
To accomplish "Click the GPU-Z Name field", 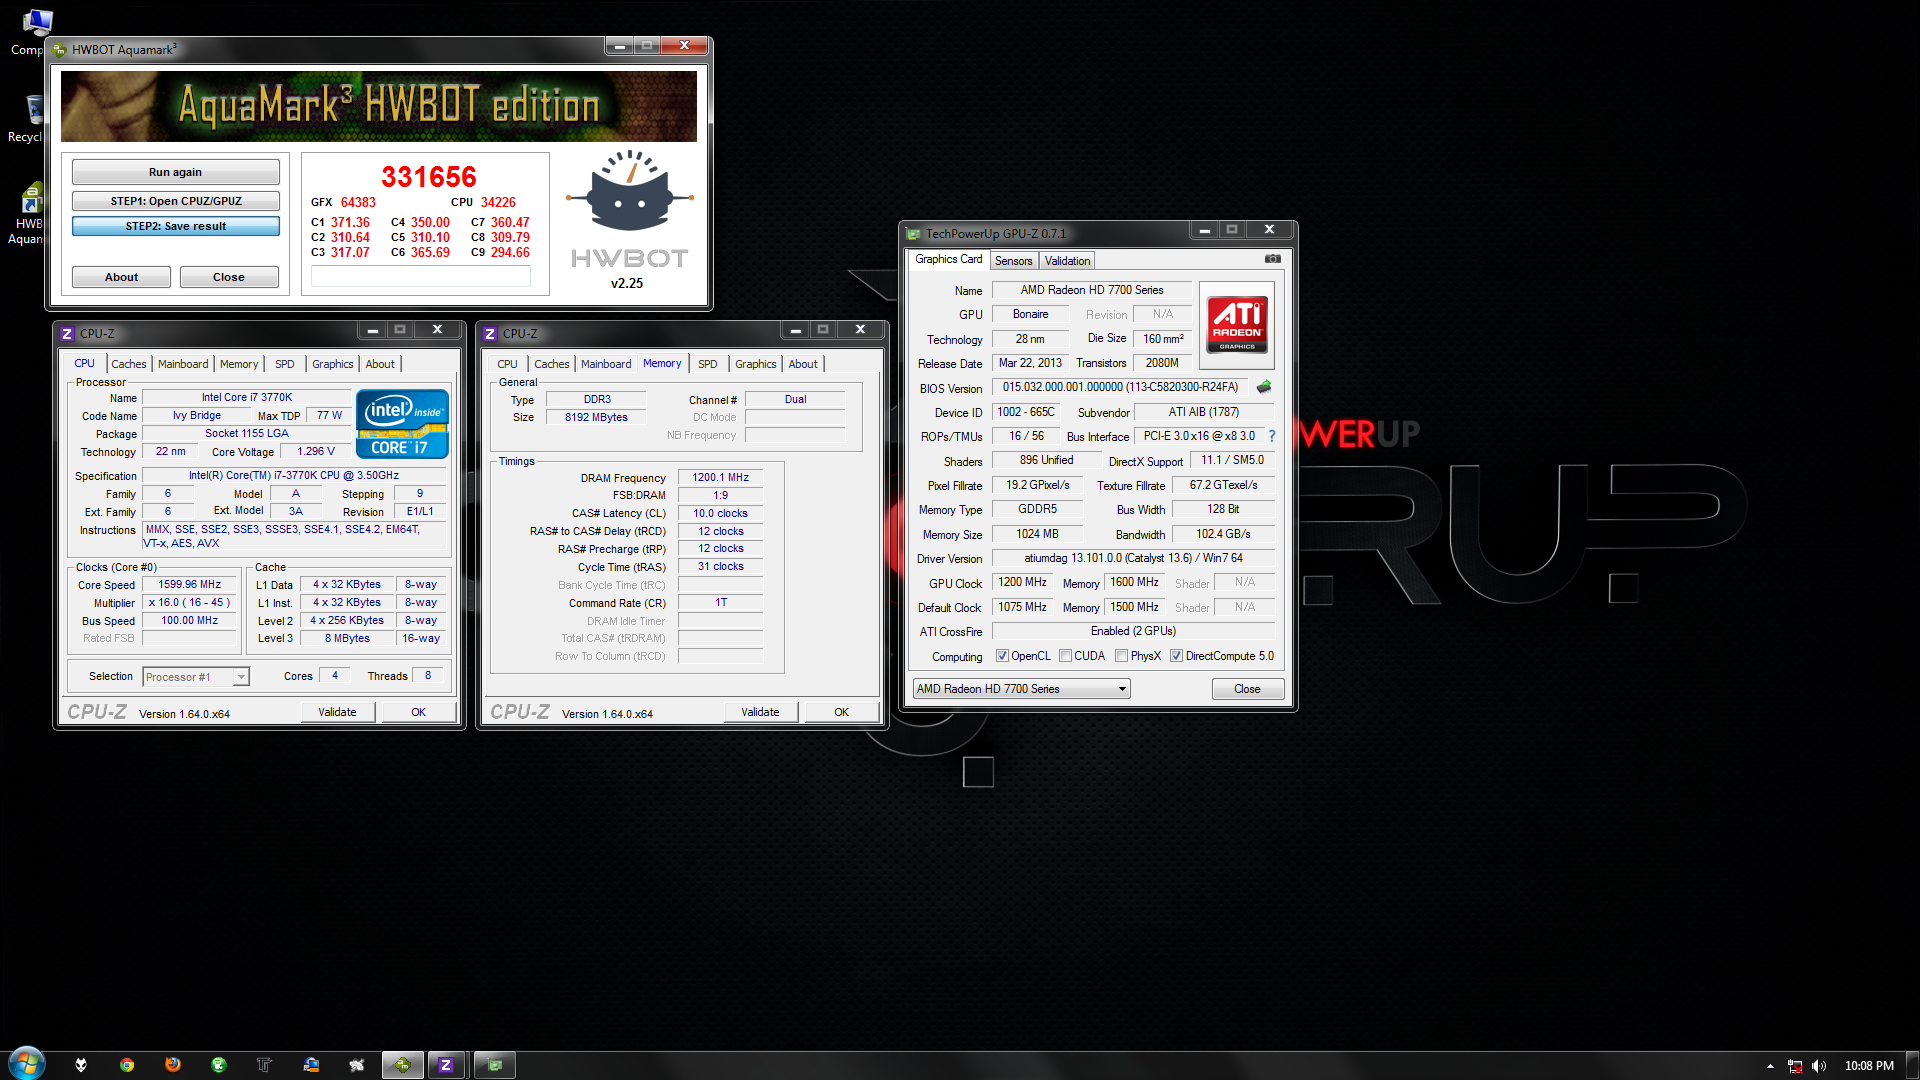I will point(1092,290).
